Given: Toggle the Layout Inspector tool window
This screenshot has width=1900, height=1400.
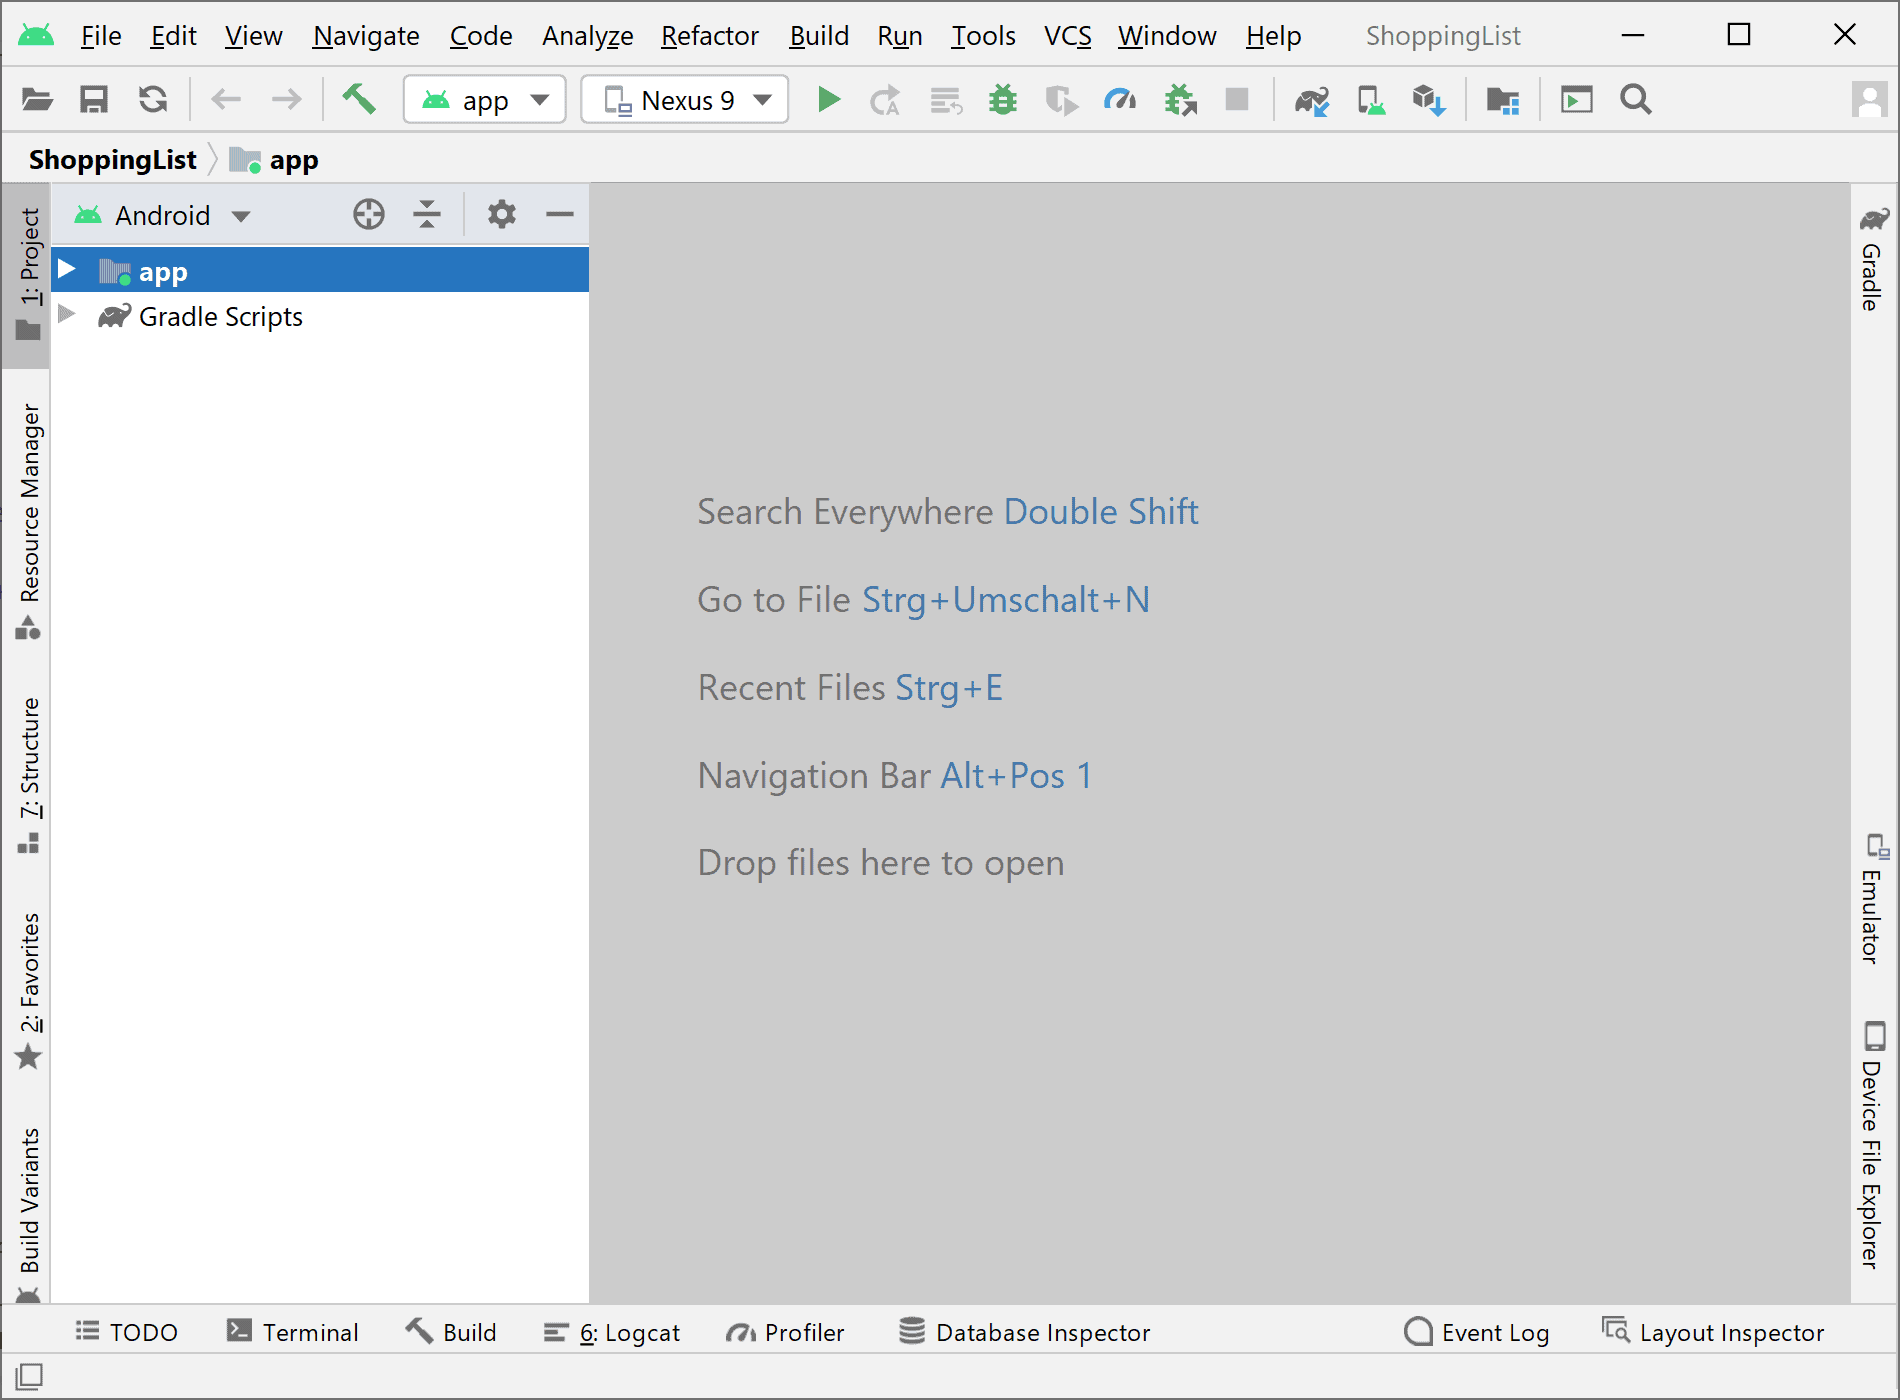Looking at the screenshot, I should (1713, 1332).
